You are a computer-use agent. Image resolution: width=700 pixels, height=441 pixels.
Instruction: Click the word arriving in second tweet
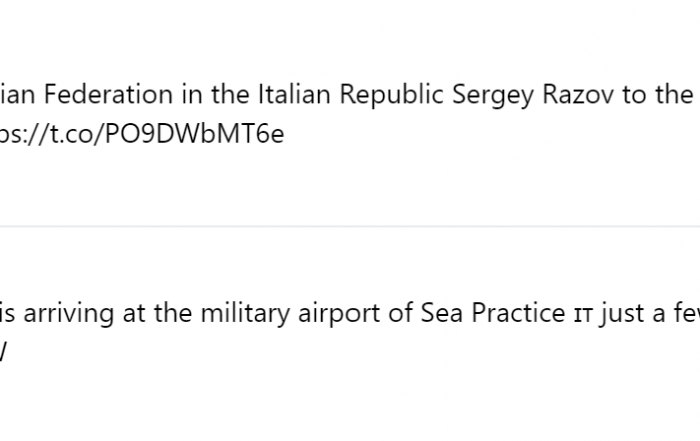pos(69,314)
